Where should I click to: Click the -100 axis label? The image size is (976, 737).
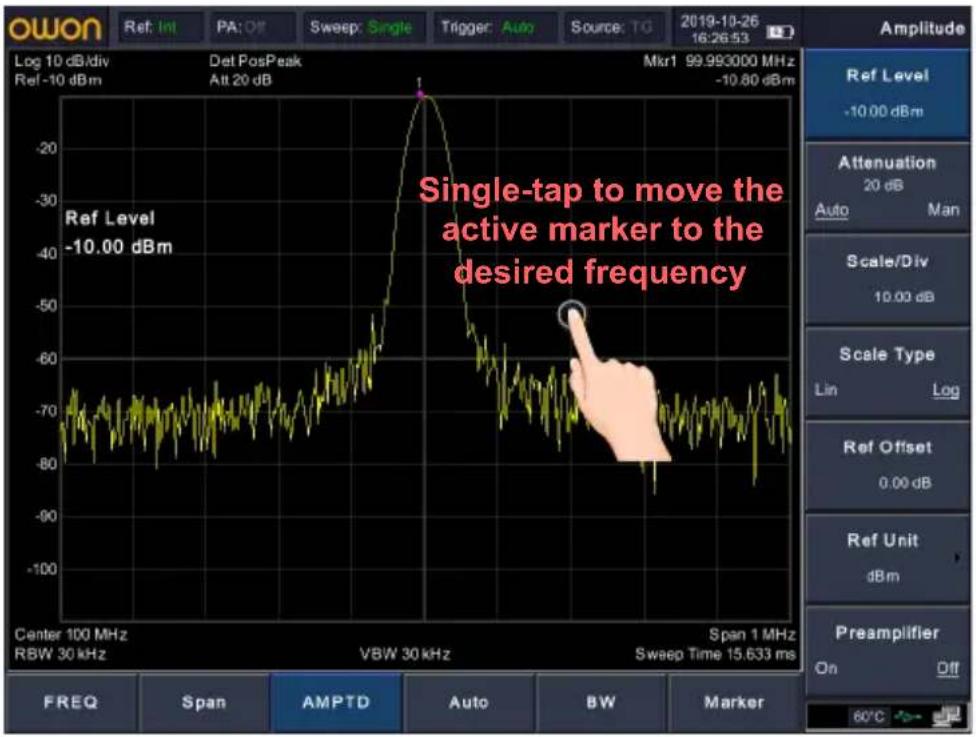[42, 569]
